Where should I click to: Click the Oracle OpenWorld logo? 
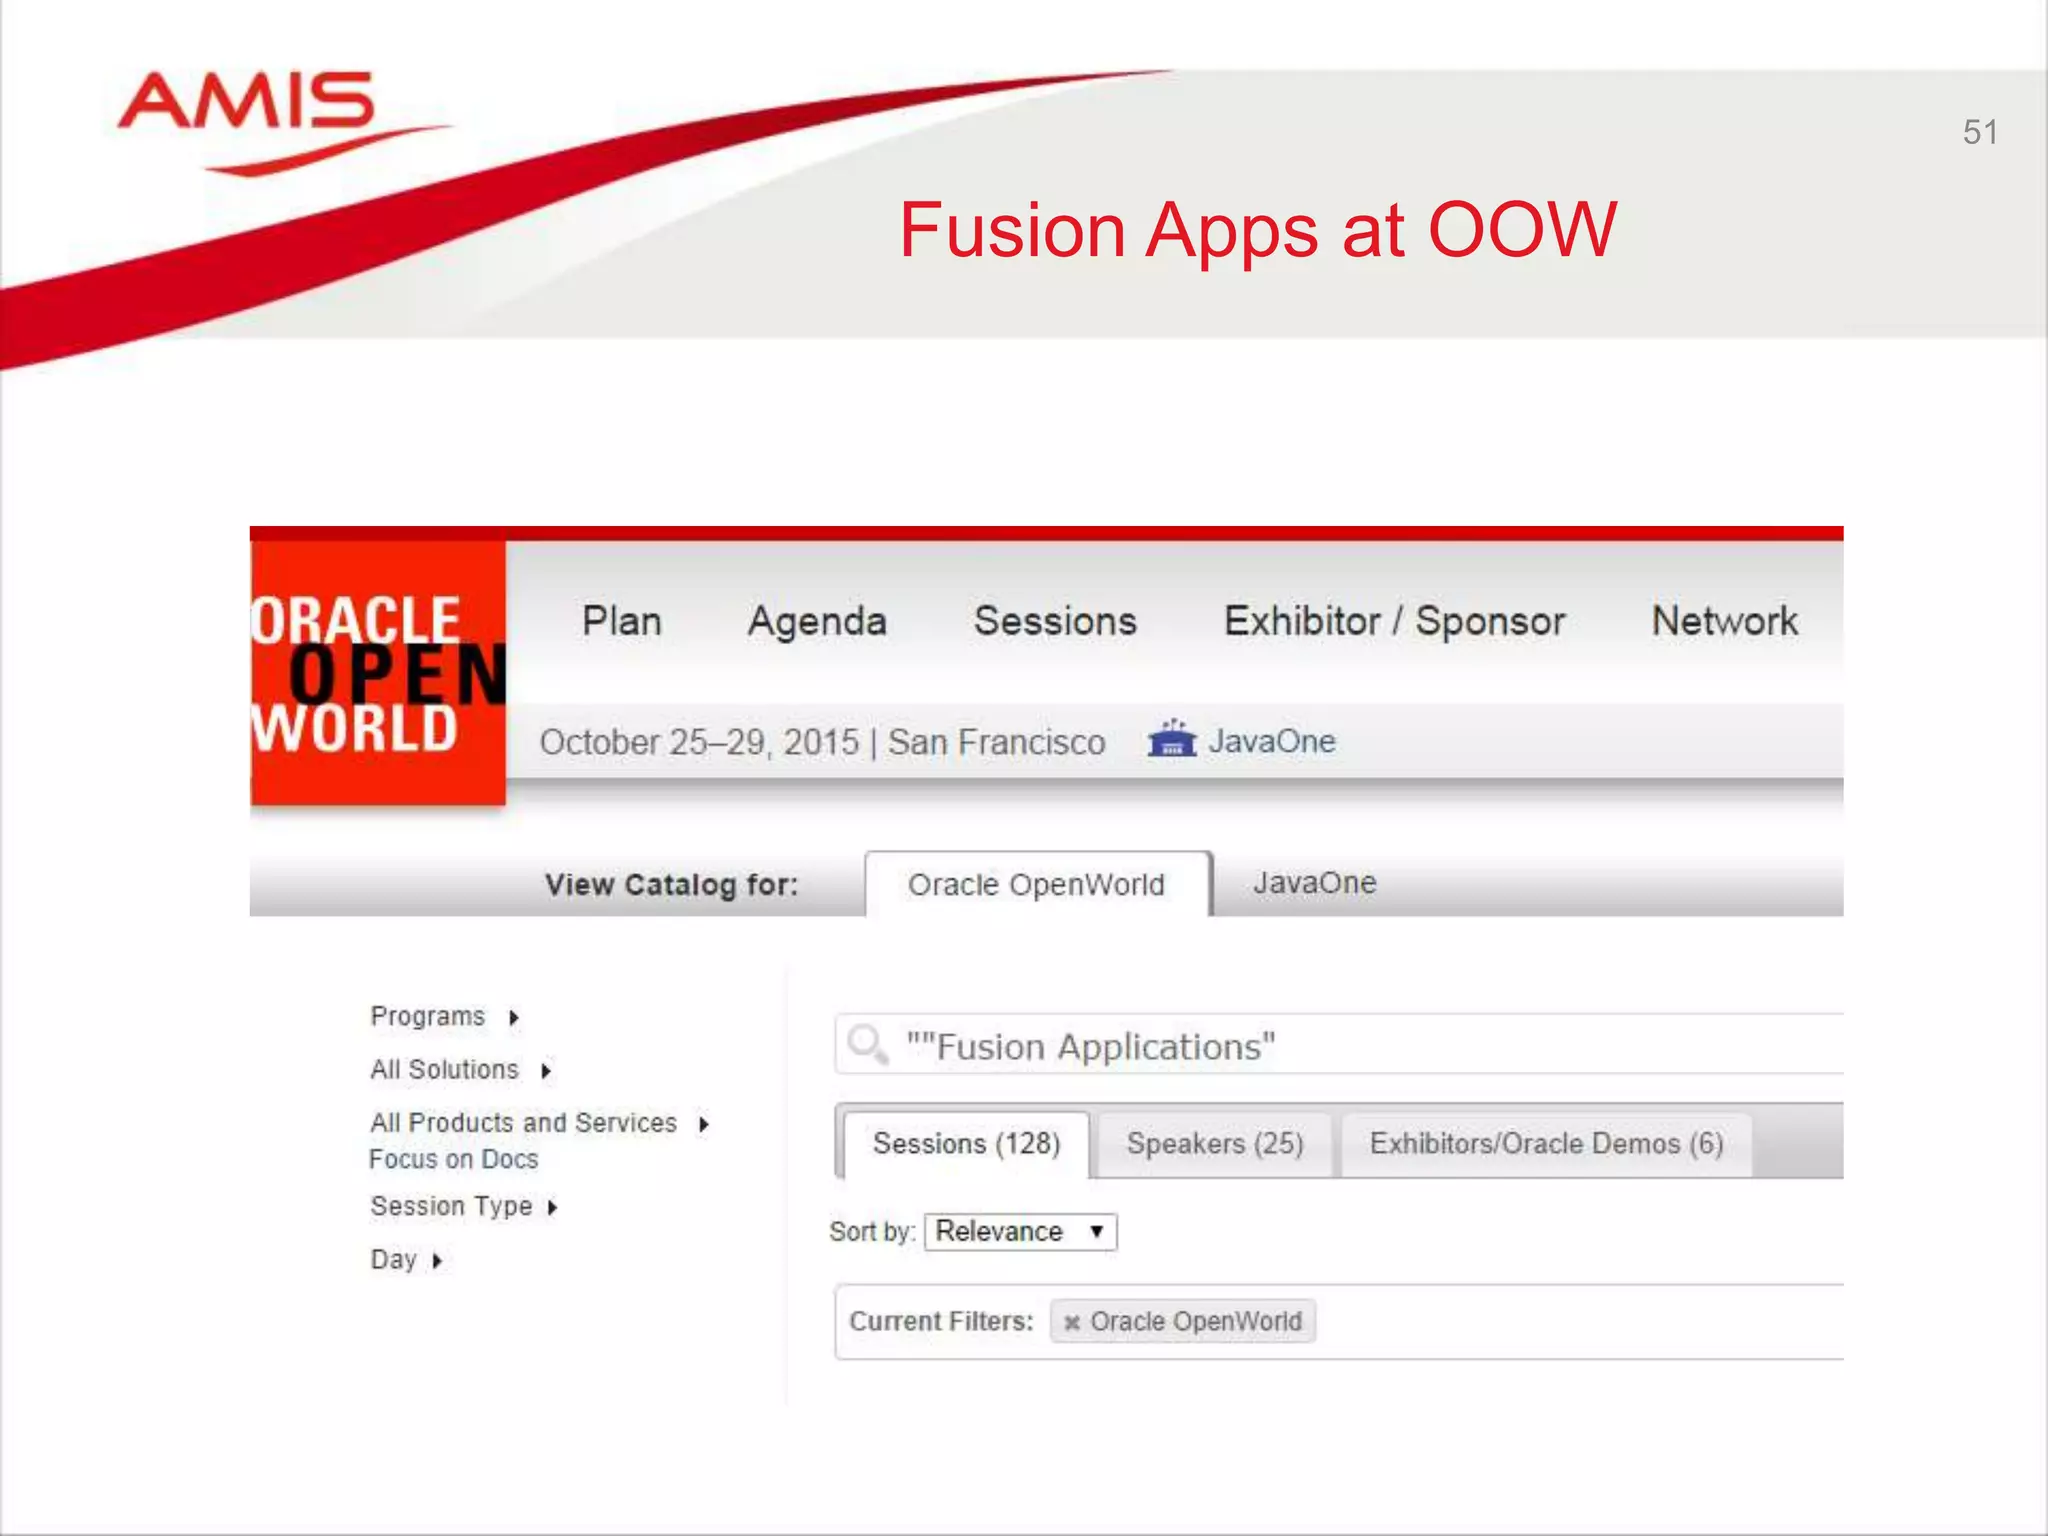click(x=378, y=672)
